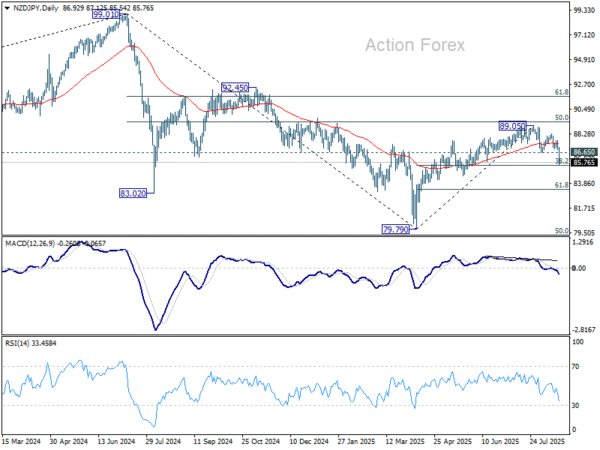Click the current price 85.765 marker
The height and width of the screenshot is (450, 600).
[x=584, y=163]
